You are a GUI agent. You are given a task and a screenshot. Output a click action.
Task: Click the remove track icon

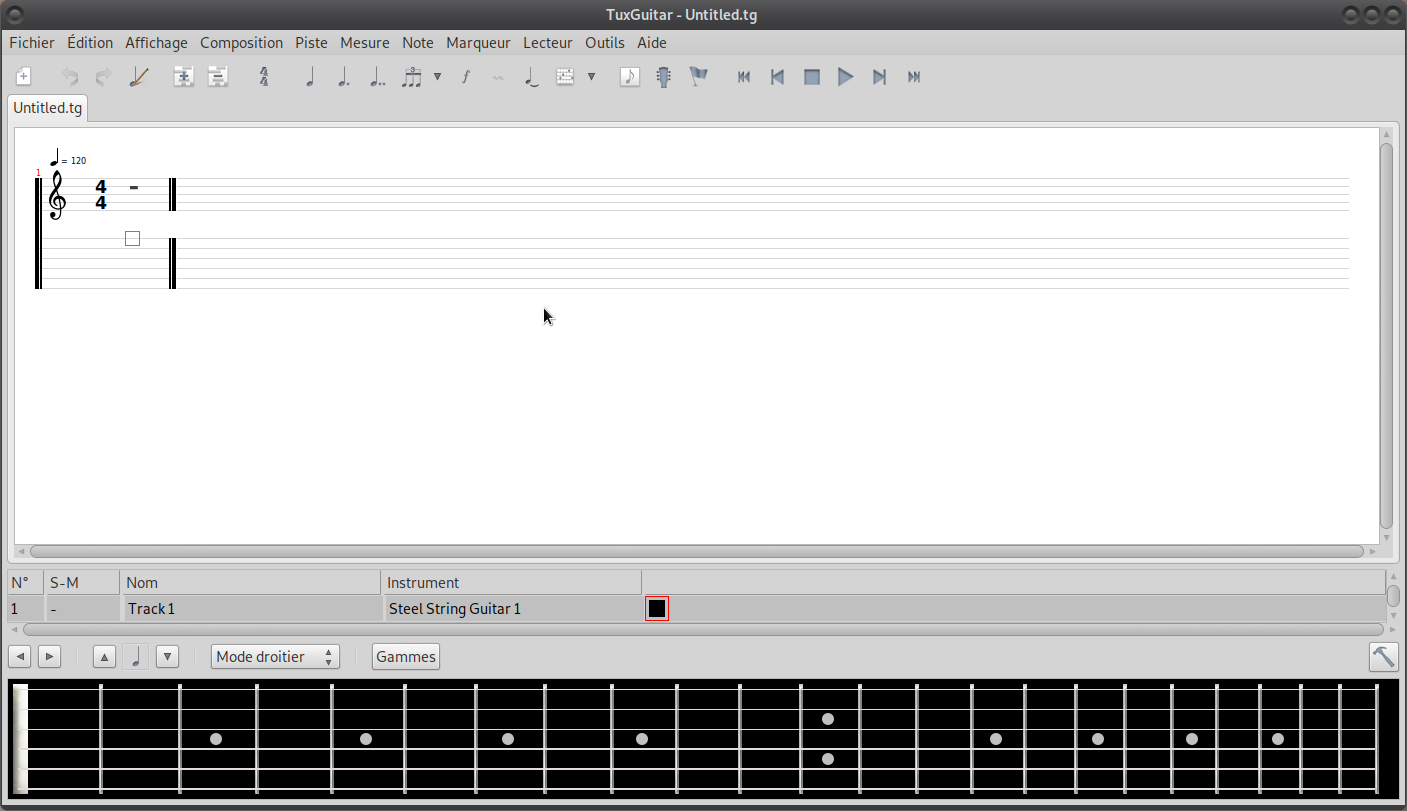pos(217,77)
